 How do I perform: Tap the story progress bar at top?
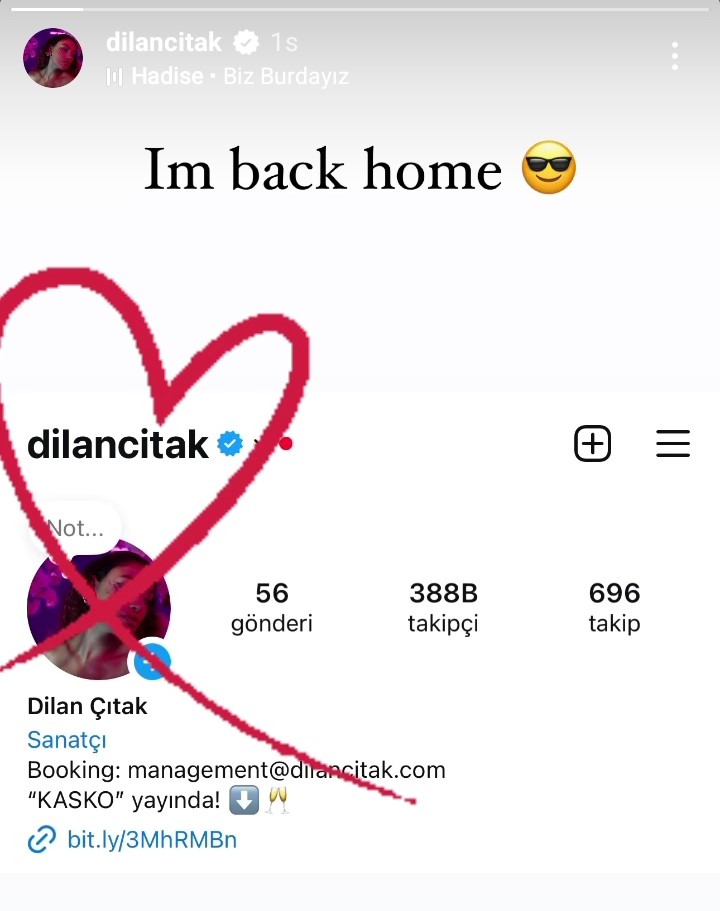360,9
